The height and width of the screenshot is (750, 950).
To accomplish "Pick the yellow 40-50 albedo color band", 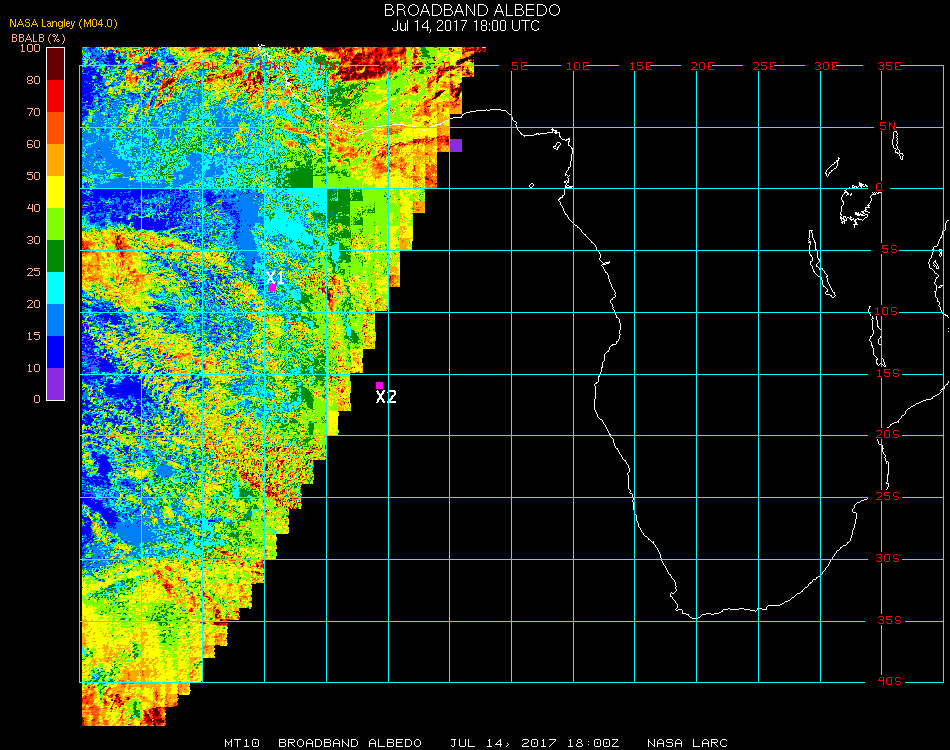I will [56, 192].
